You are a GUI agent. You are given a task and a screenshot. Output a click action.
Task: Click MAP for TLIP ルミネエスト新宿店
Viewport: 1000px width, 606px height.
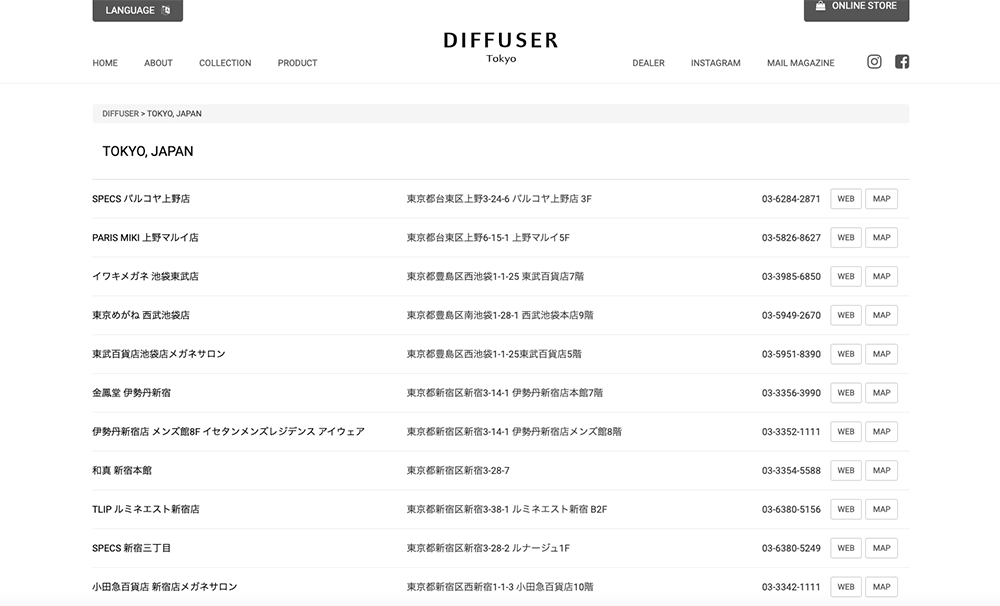coord(881,509)
